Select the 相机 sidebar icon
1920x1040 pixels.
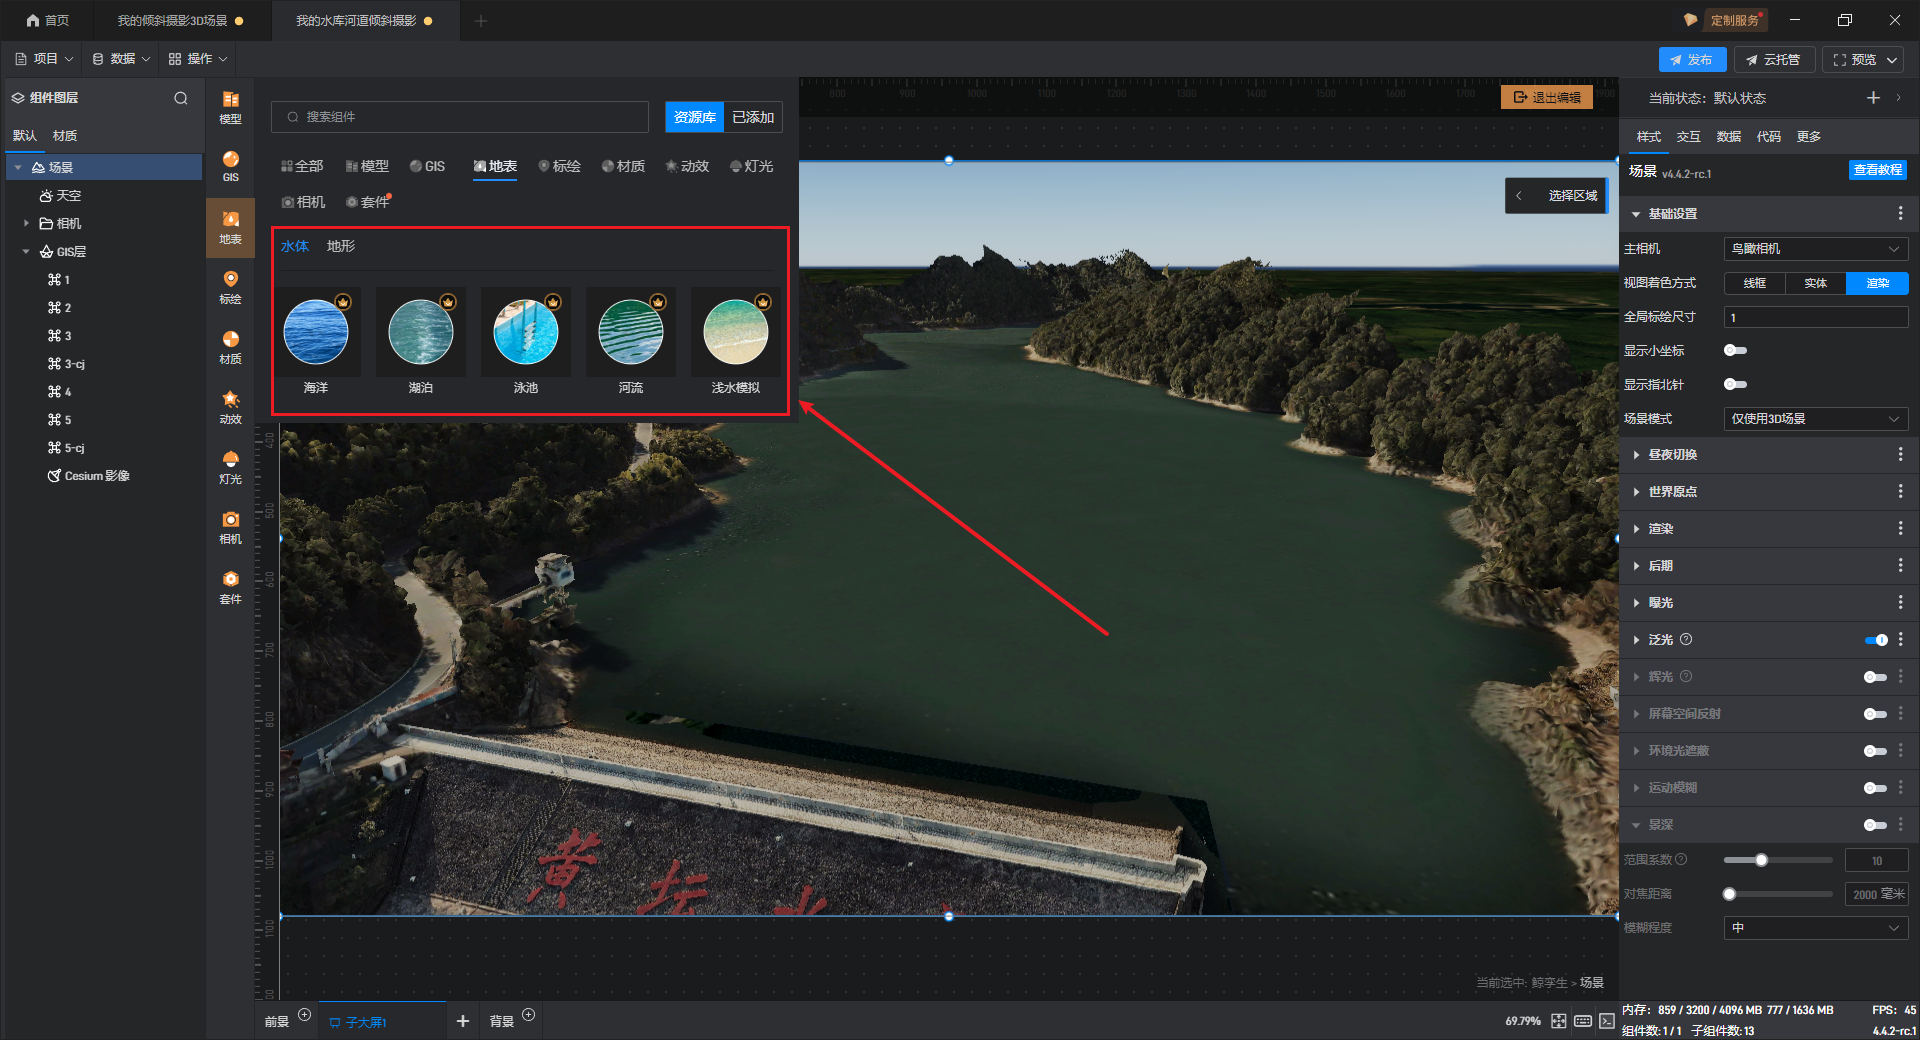tap(230, 527)
